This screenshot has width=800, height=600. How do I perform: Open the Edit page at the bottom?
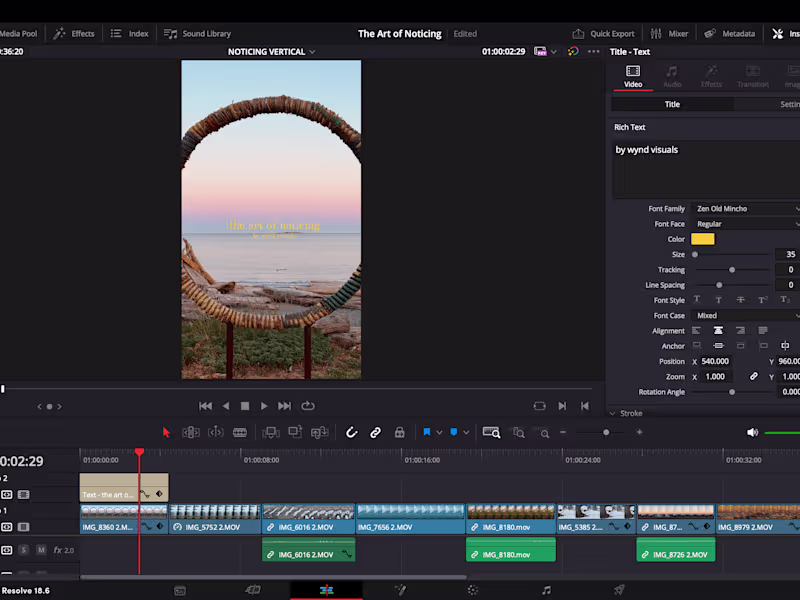click(x=327, y=590)
